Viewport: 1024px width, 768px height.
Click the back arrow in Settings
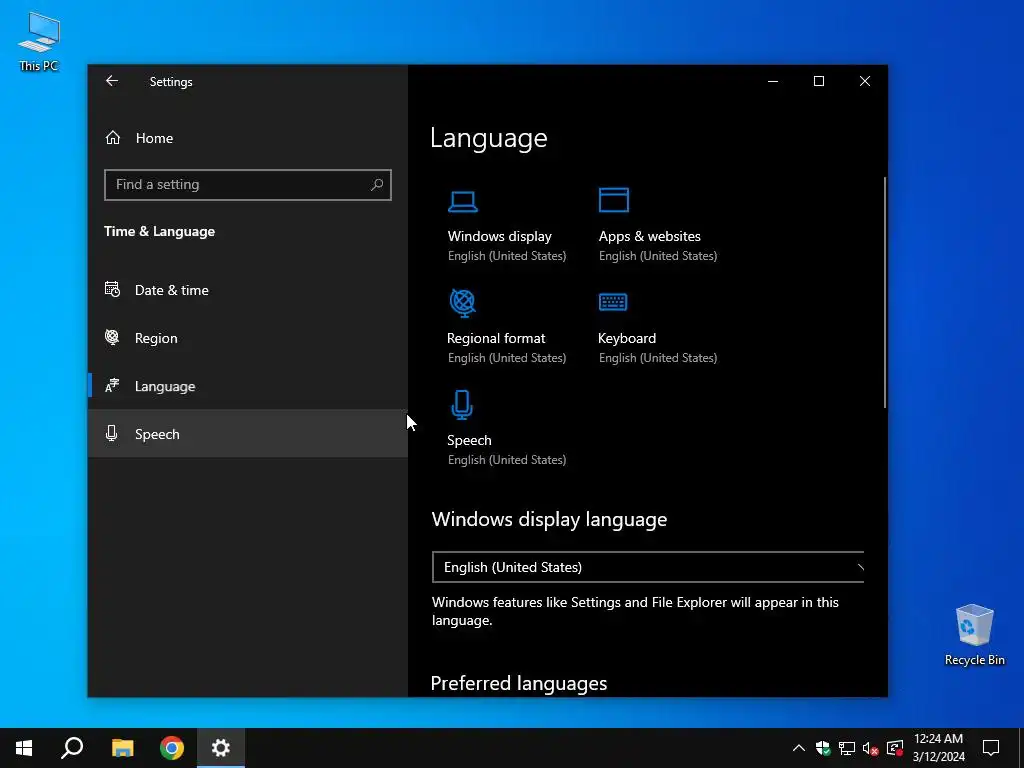click(x=112, y=81)
